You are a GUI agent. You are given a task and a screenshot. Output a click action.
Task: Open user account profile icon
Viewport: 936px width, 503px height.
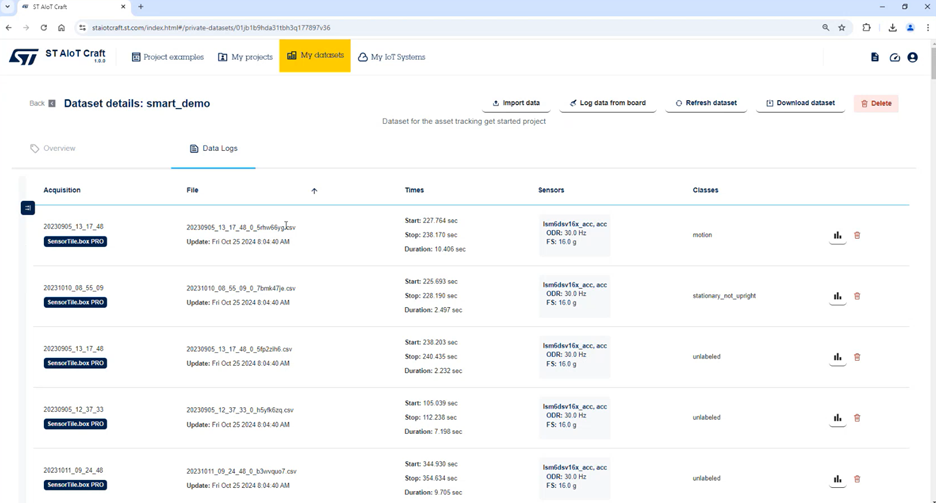click(x=913, y=57)
